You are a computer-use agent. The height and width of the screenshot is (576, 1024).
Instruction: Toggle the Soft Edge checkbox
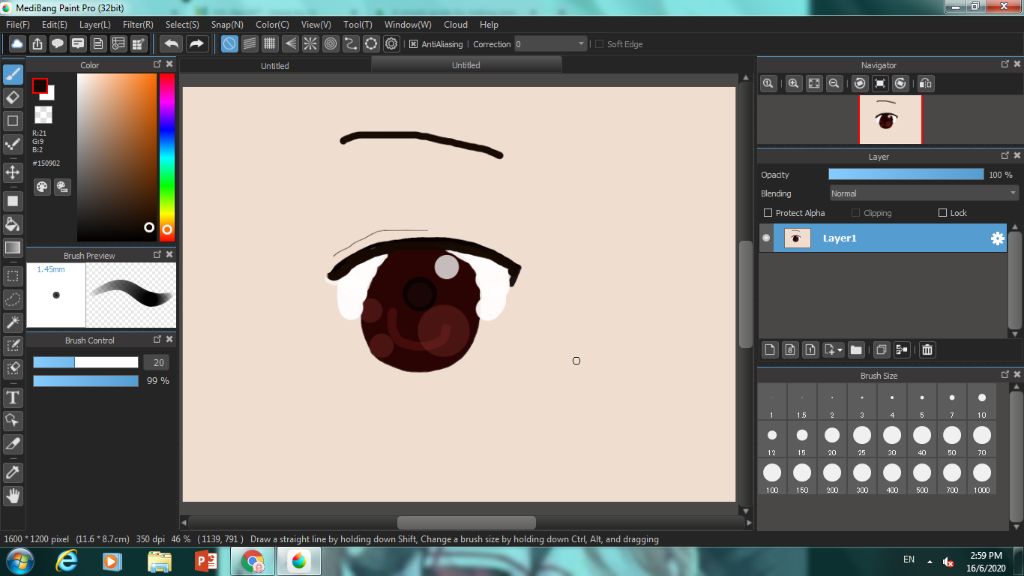tap(600, 44)
